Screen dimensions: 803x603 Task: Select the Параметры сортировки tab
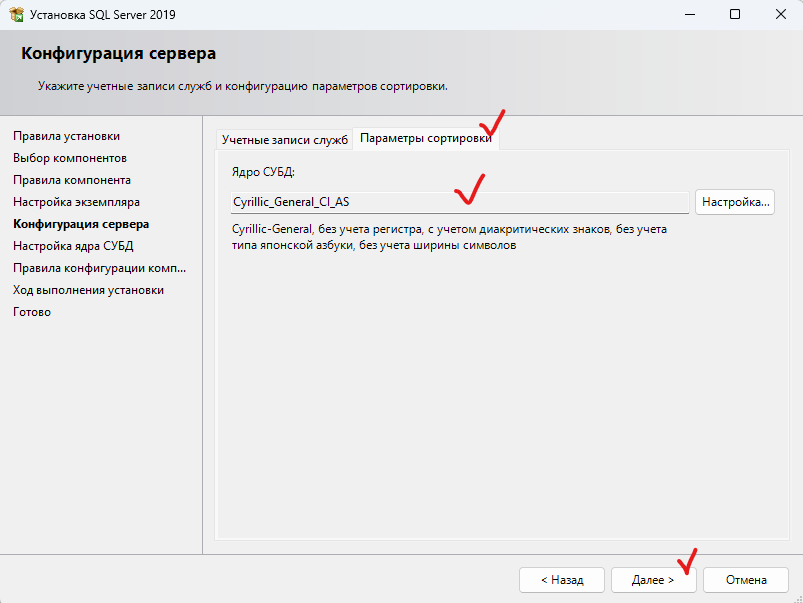tap(426, 138)
